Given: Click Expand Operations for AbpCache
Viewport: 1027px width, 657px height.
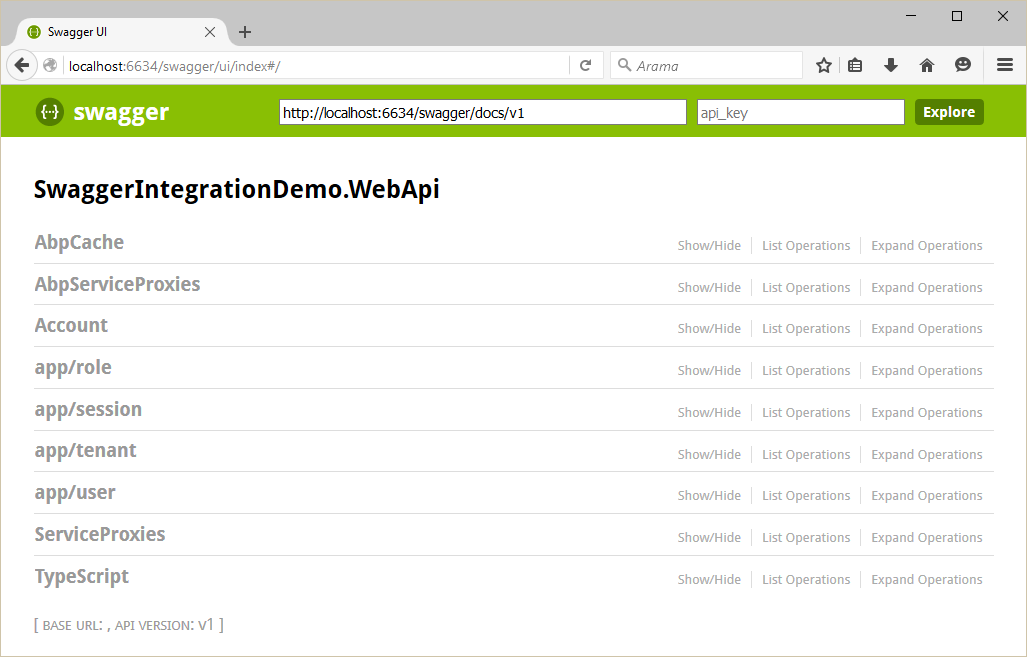Looking at the screenshot, I should click(x=927, y=246).
